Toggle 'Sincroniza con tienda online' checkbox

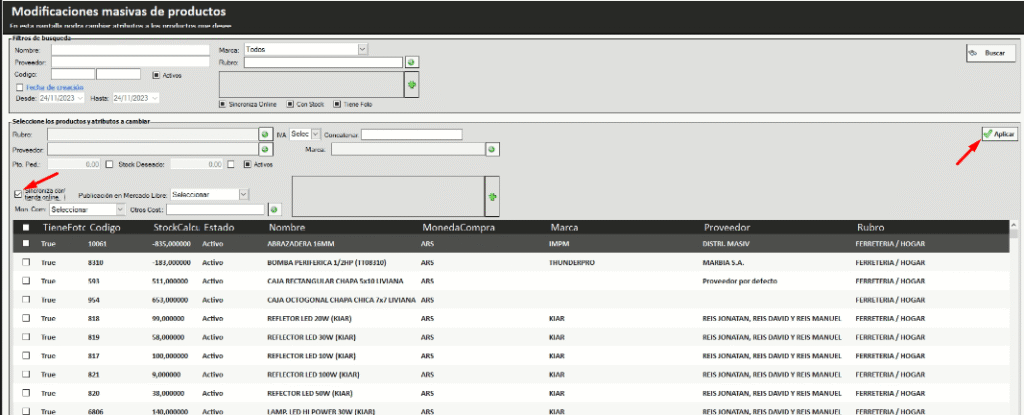pos(18,194)
